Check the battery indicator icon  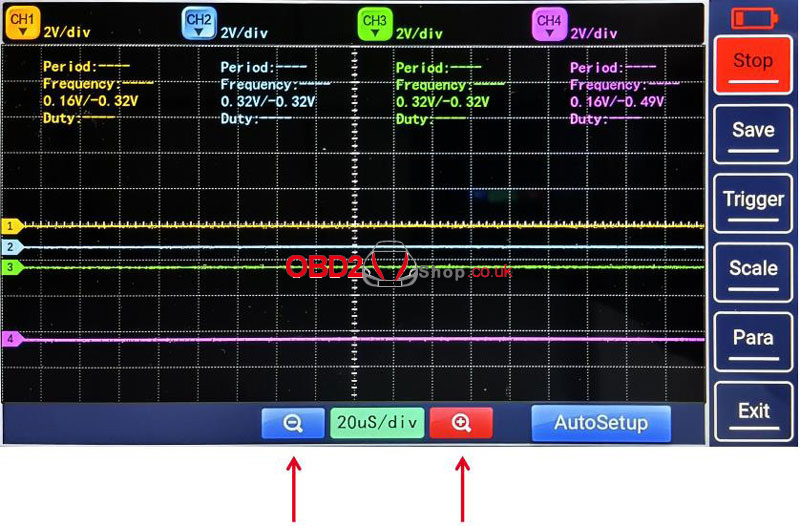click(x=752, y=17)
